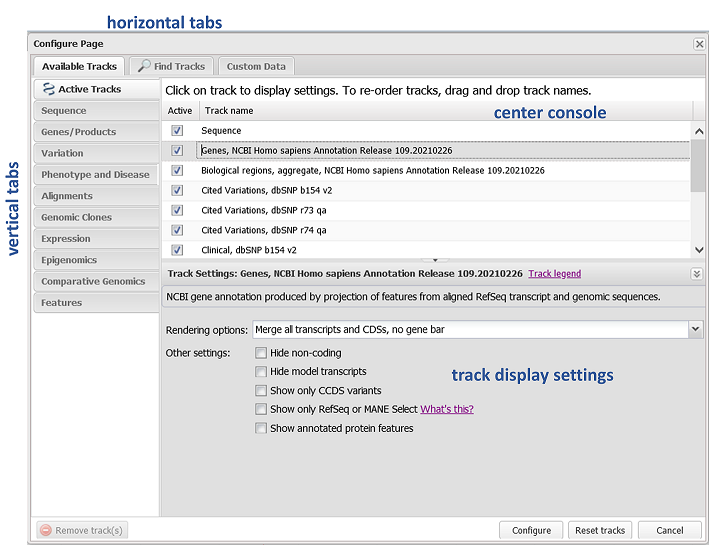Click the track list scrollbar thumb
Screen dimensions: 722x545
pos(699,166)
